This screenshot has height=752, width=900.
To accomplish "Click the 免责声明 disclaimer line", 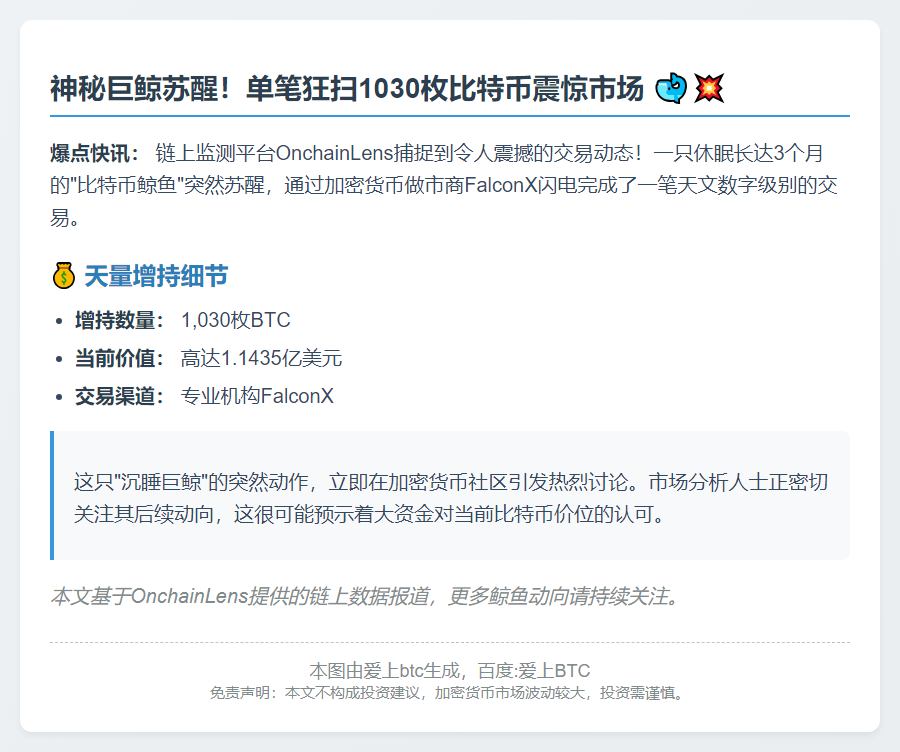I will (x=449, y=693).
